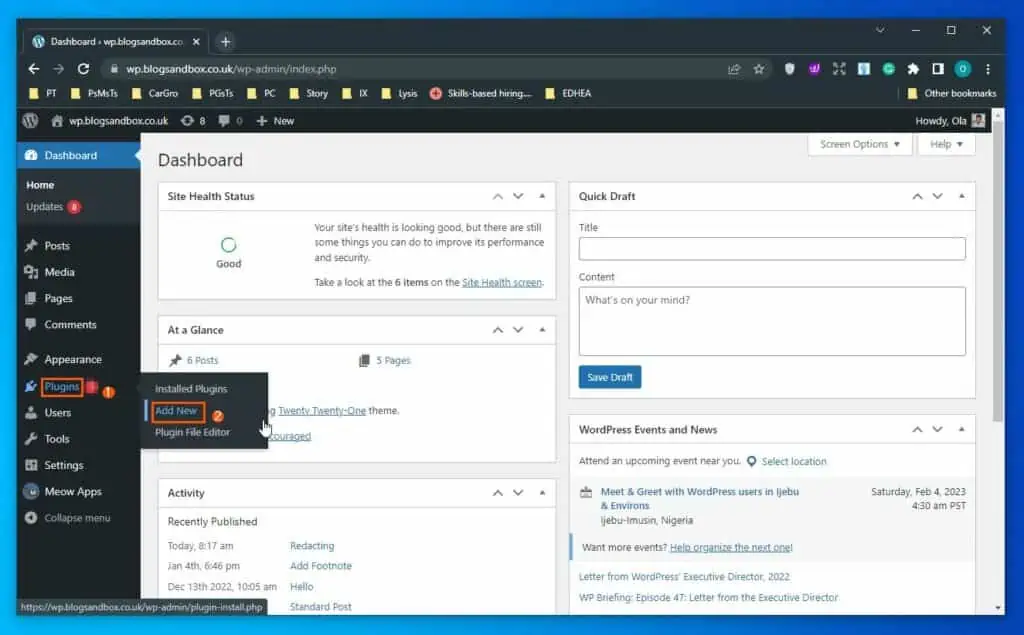Move Site Health Status panel down
This screenshot has height=635, width=1024.
[518, 197]
